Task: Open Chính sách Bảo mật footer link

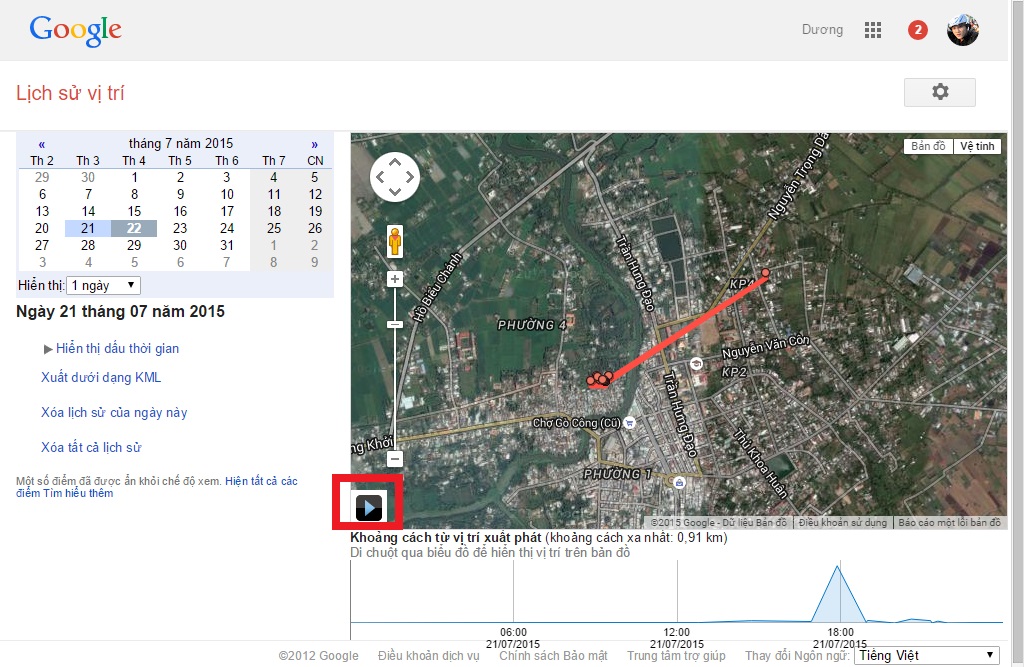Action: 553,656
